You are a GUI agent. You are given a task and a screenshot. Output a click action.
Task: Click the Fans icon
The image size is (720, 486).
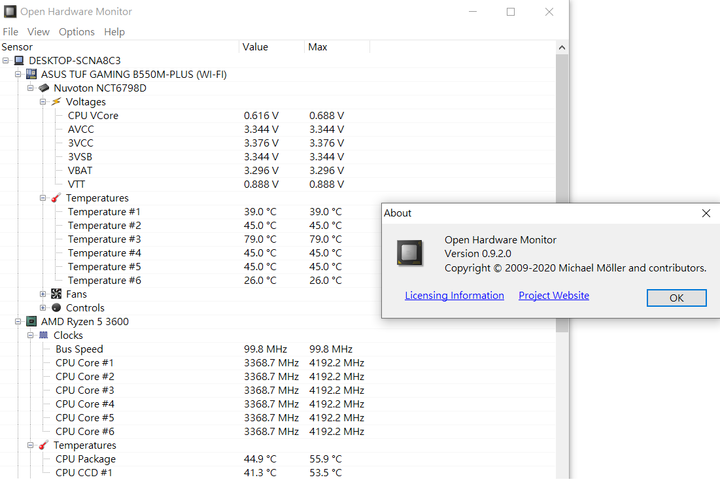56,294
